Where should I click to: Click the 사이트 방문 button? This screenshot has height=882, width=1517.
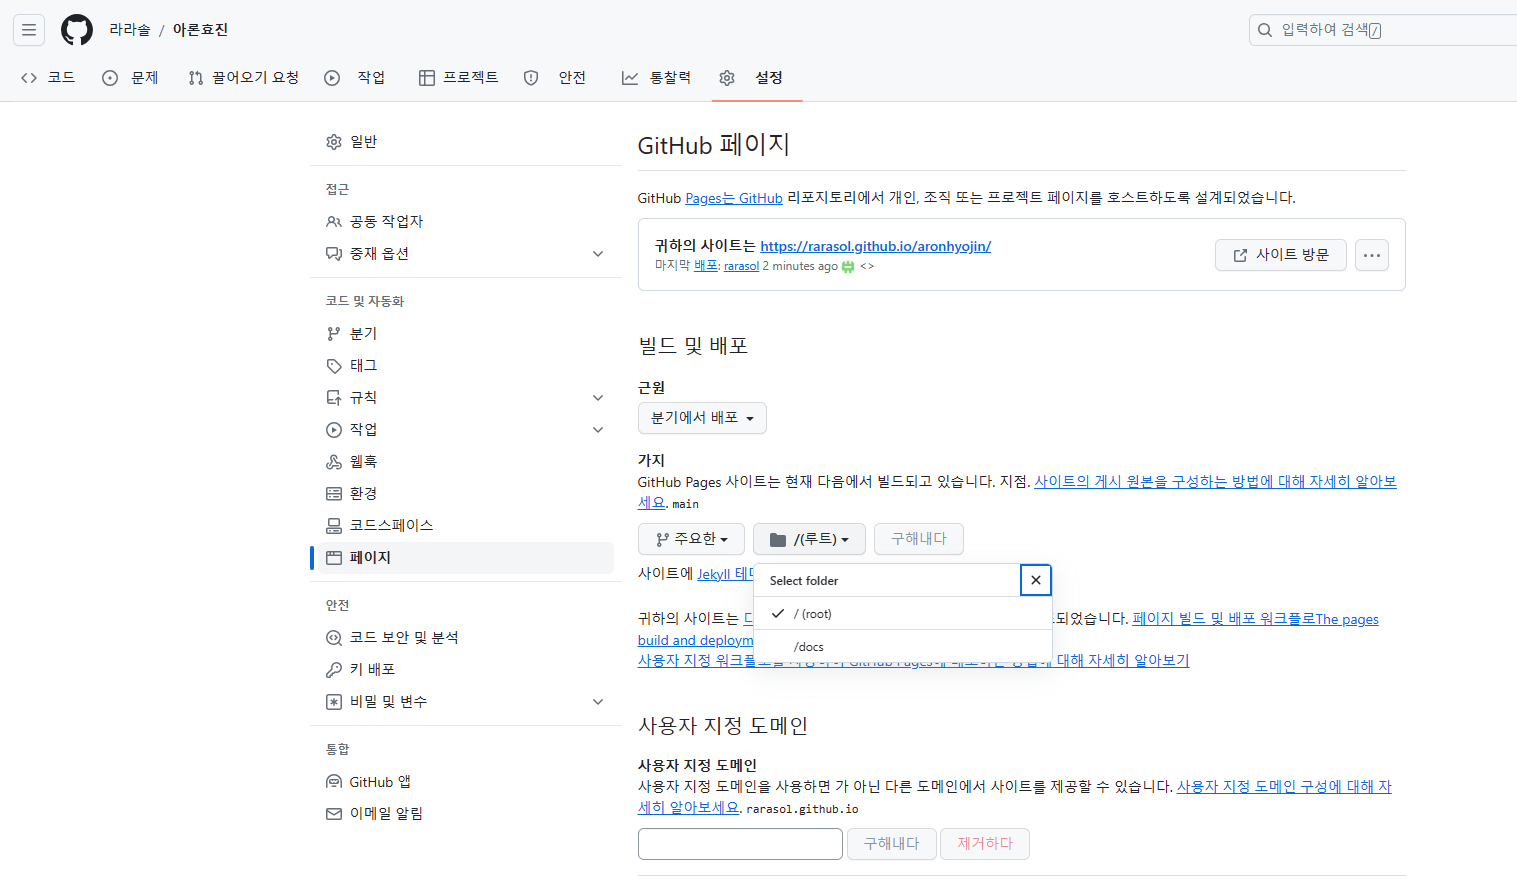[x=1281, y=255]
